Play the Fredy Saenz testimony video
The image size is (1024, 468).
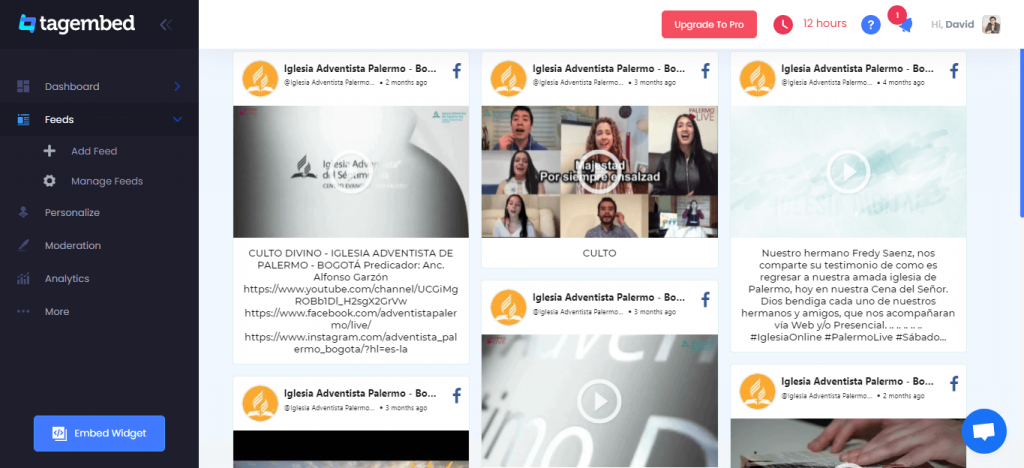click(848, 172)
